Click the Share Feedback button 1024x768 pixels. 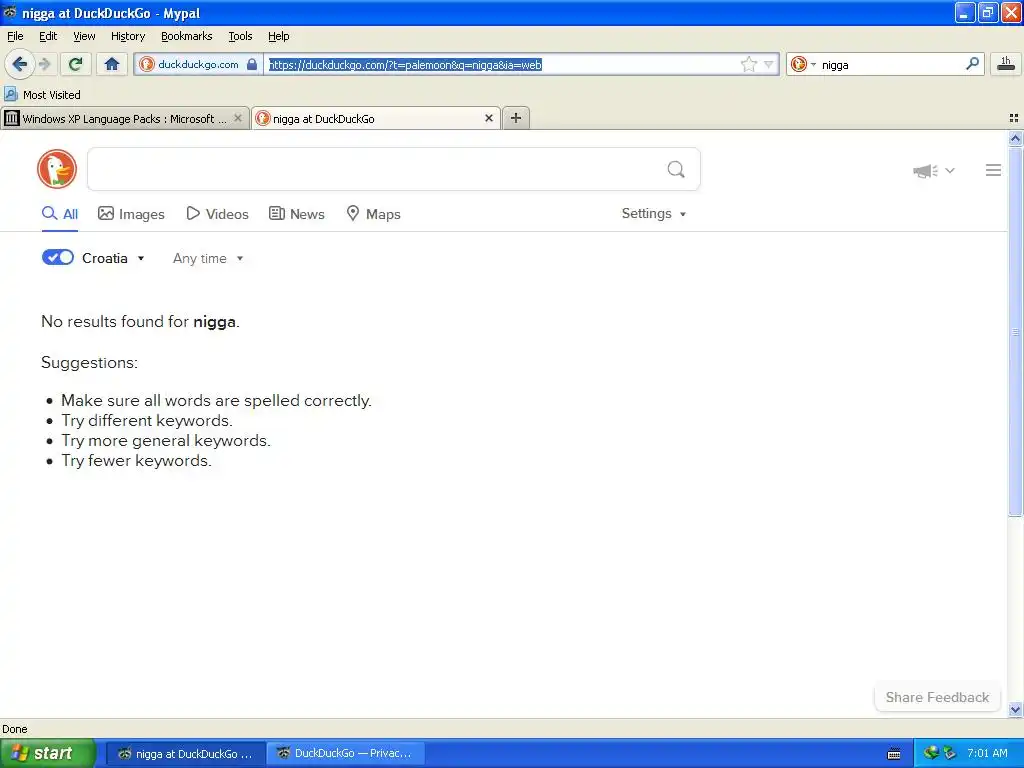[937, 697]
